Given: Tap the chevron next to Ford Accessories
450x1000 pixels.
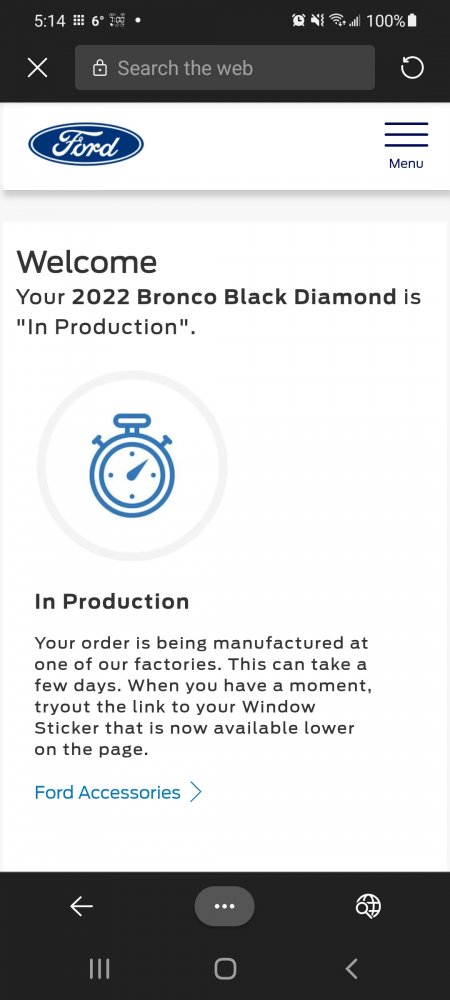Looking at the screenshot, I should pyautogui.click(x=196, y=792).
